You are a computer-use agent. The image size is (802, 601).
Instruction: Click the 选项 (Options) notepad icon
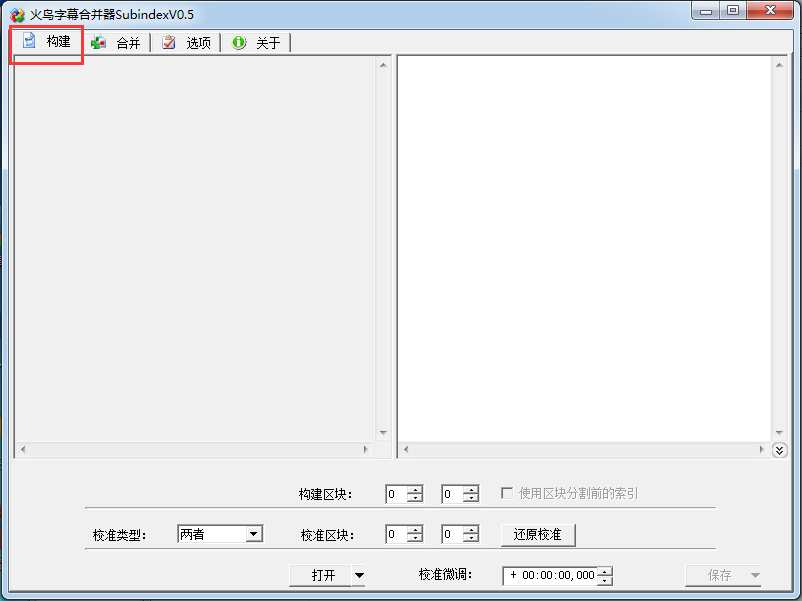click(169, 42)
